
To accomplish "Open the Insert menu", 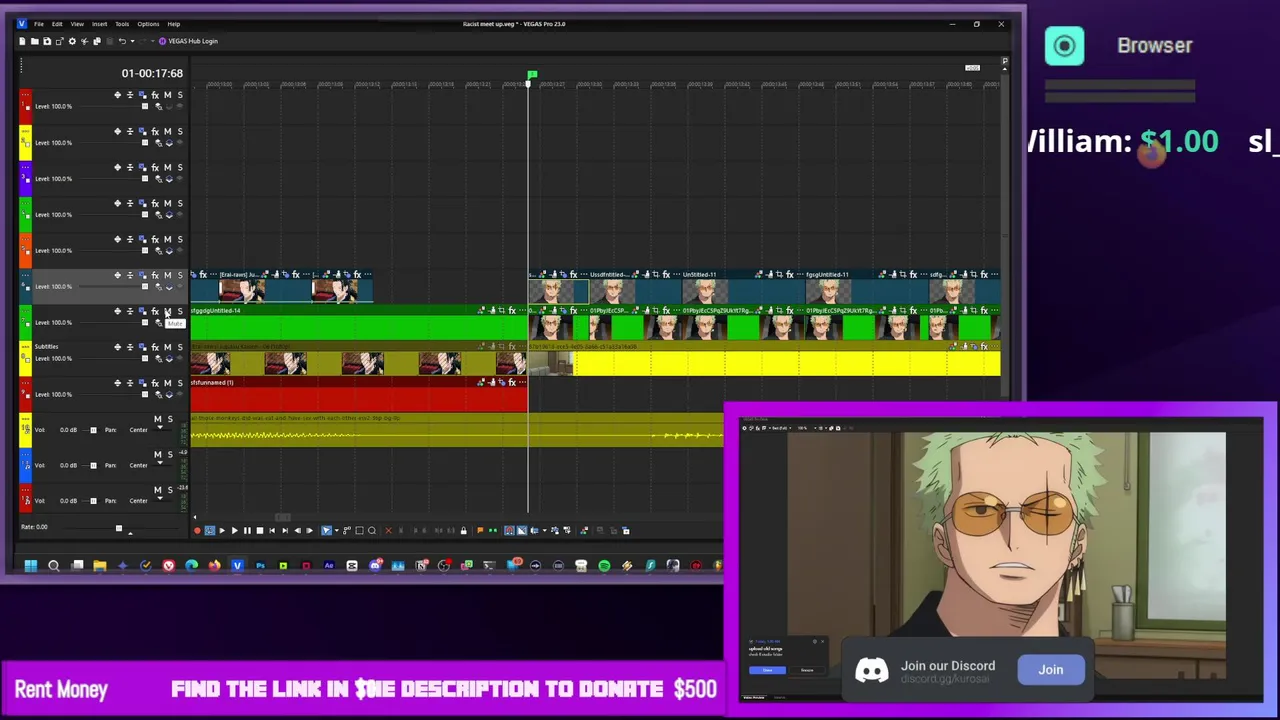I will (x=100, y=24).
